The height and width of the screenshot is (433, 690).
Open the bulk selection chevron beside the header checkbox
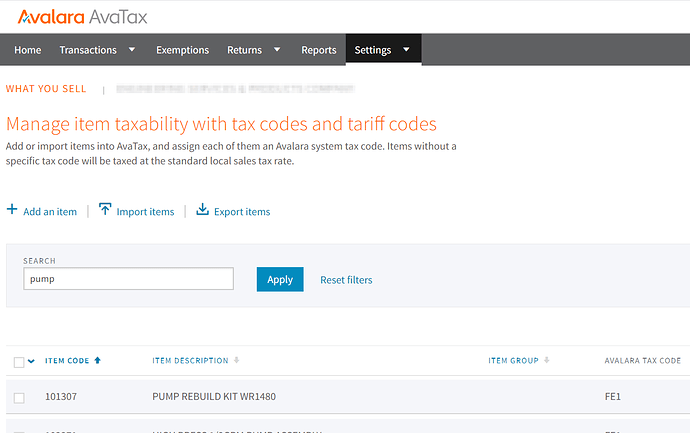point(31,361)
